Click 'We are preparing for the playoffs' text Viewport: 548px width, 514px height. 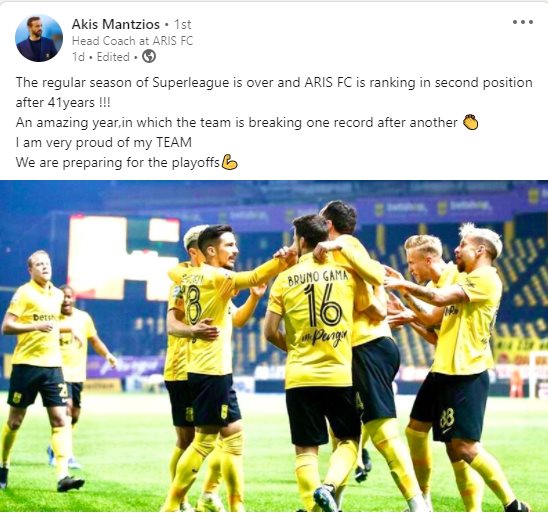[118, 162]
